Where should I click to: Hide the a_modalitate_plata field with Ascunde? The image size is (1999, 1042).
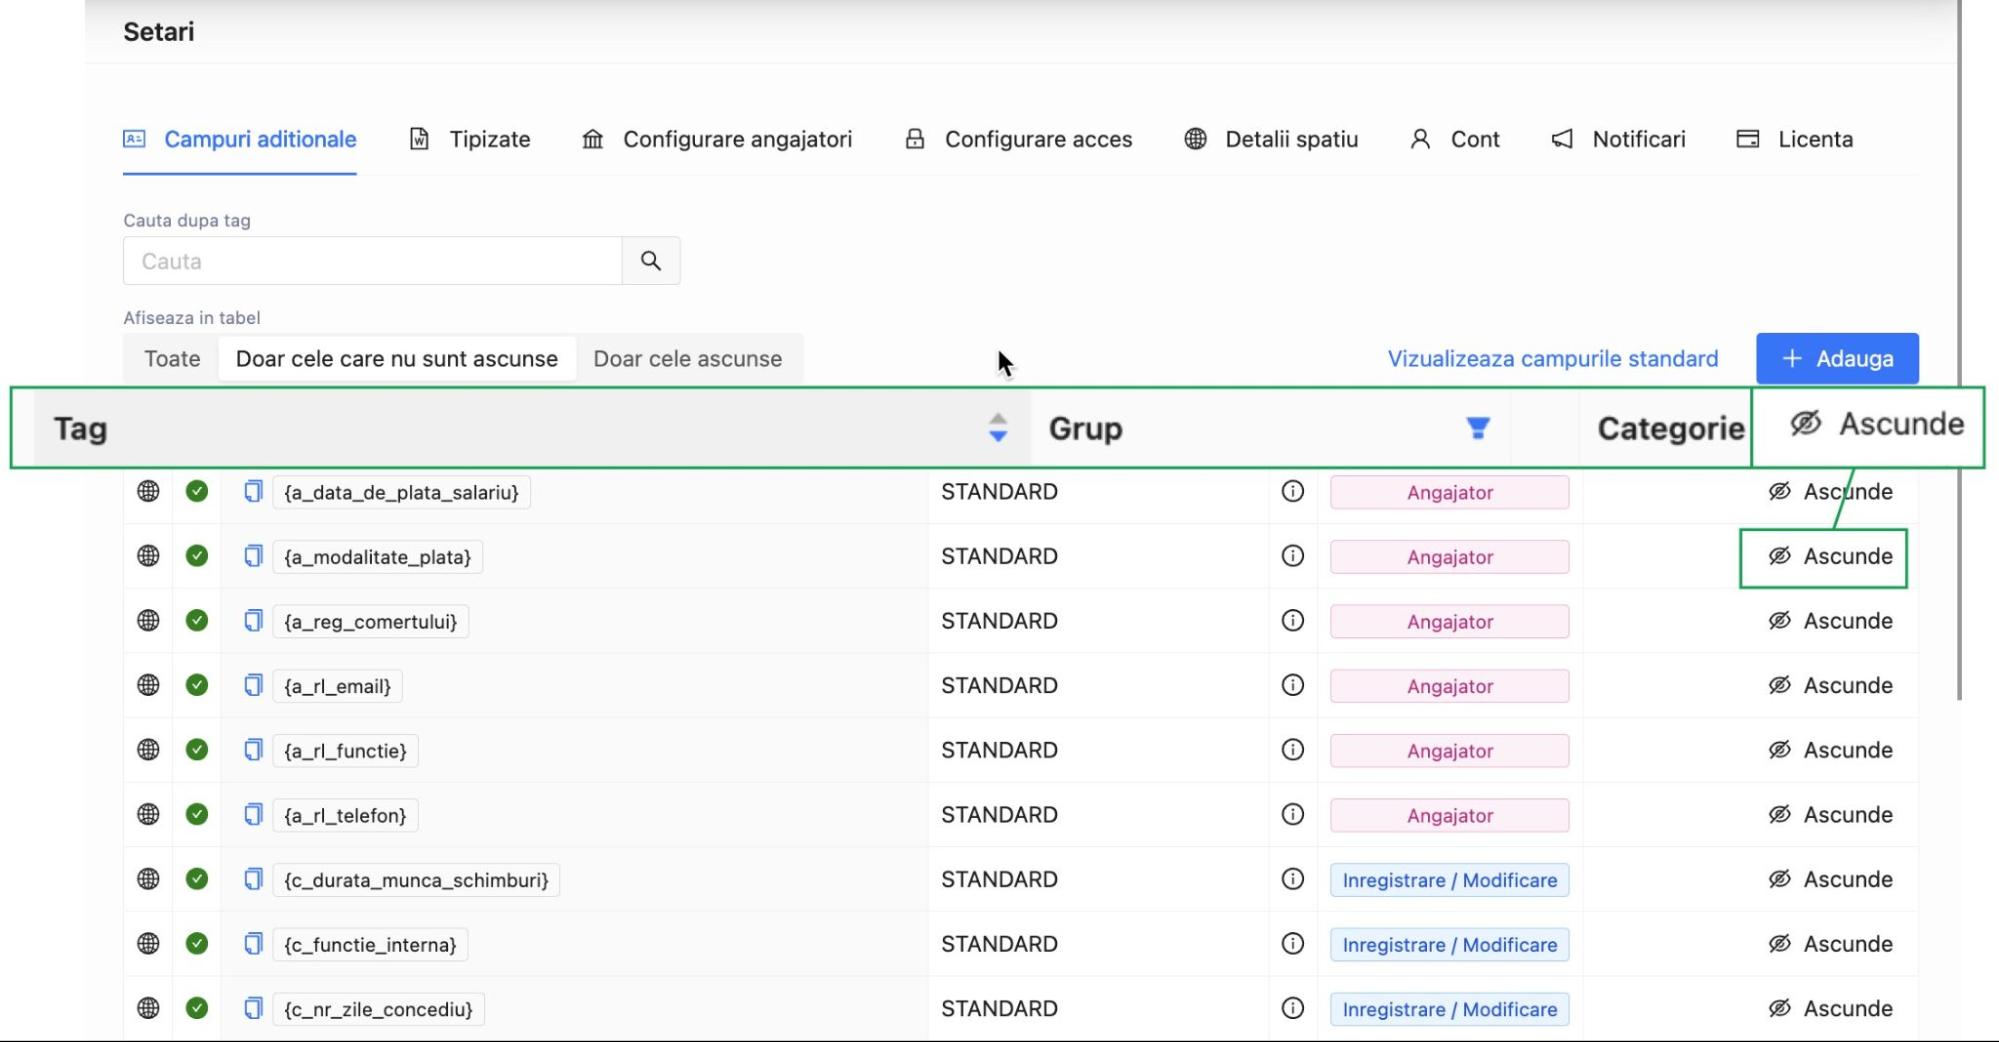point(1830,556)
